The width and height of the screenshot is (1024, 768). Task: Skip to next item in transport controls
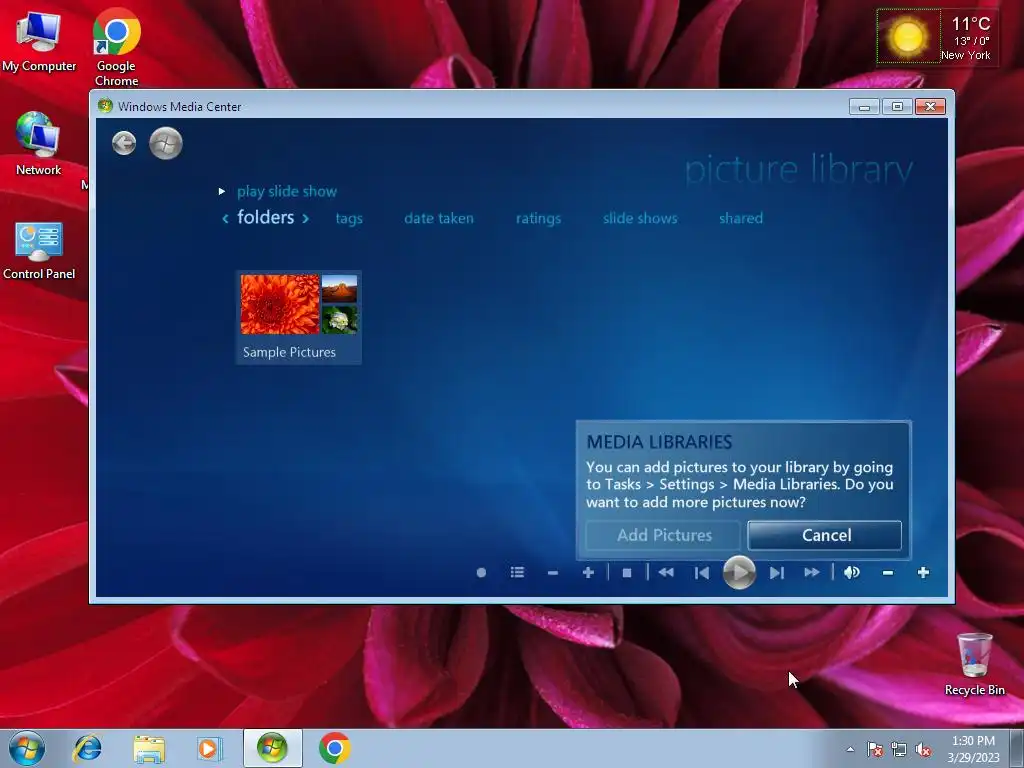click(776, 573)
